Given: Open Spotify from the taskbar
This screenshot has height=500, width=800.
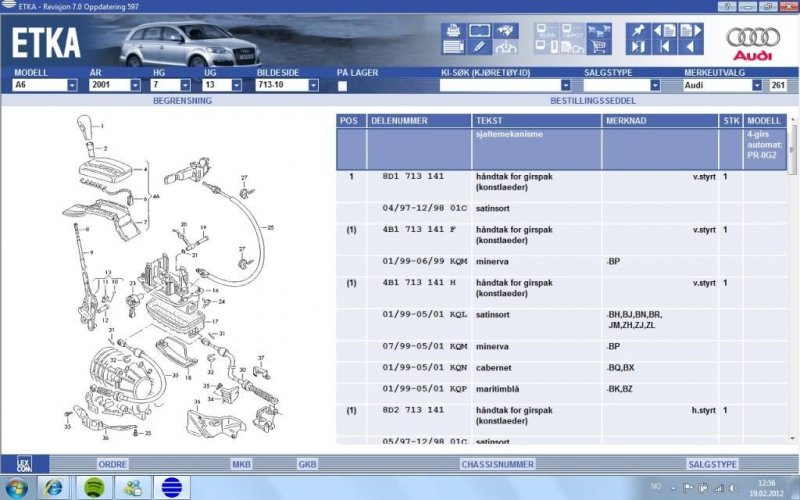Looking at the screenshot, I should point(92,487).
